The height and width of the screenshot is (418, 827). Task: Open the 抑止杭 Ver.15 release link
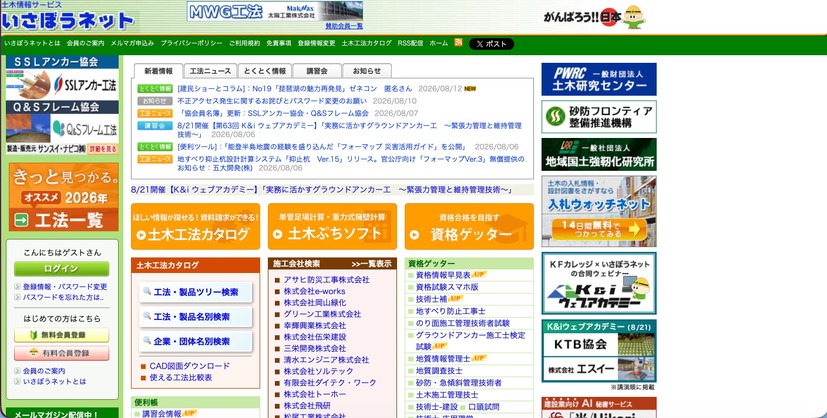tap(351, 163)
